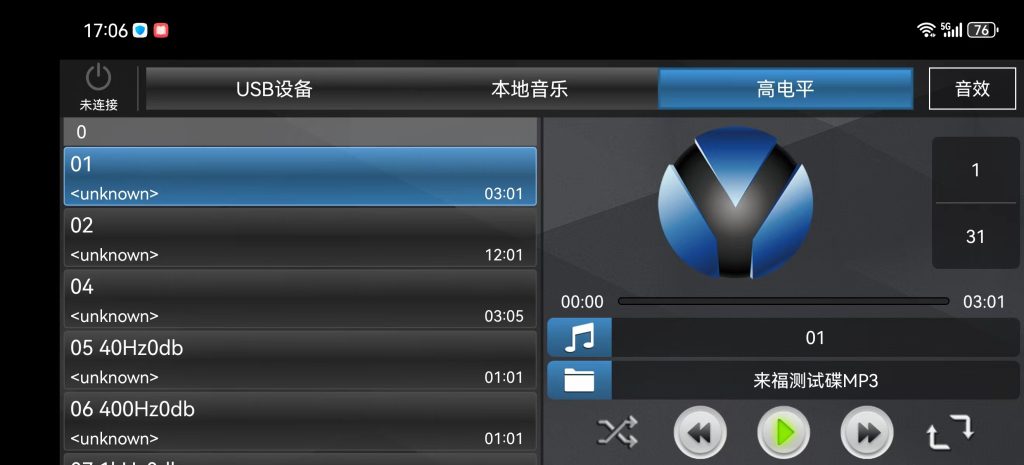Toggle shuffle playback mode
The width and height of the screenshot is (1024, 465).
[x=617, y=431]
